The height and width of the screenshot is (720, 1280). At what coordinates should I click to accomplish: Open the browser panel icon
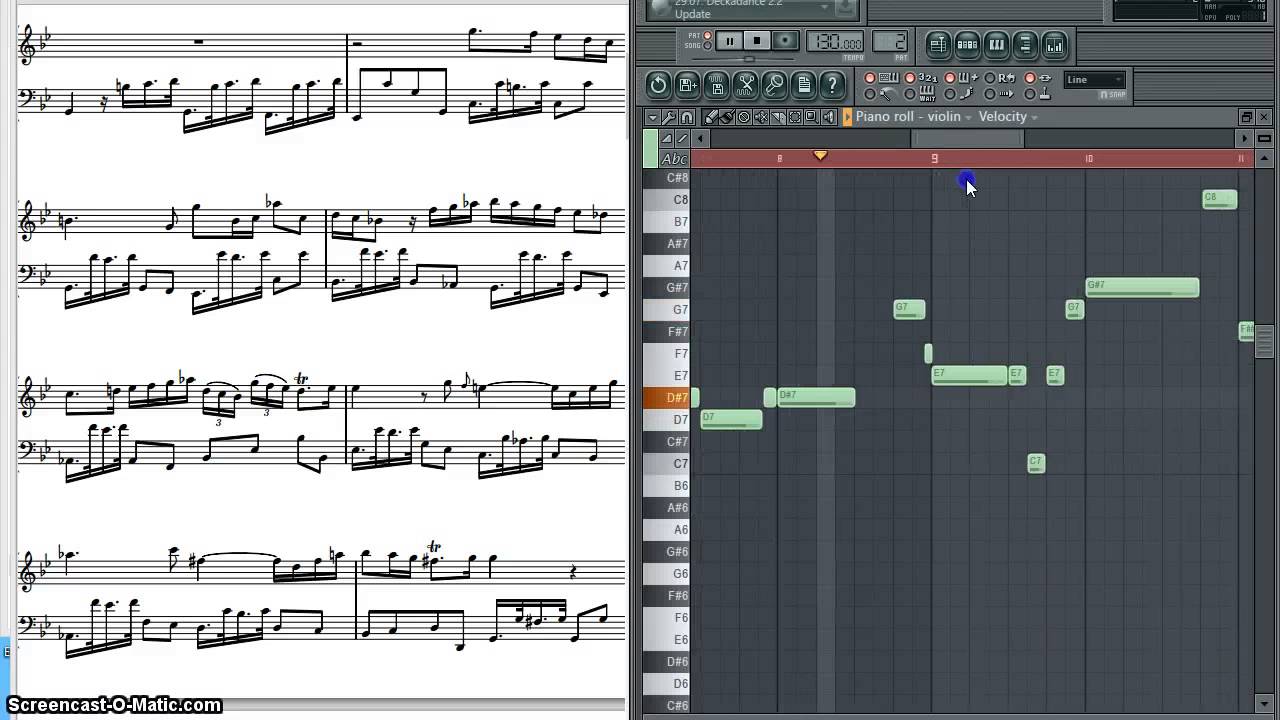point(1025,44)
